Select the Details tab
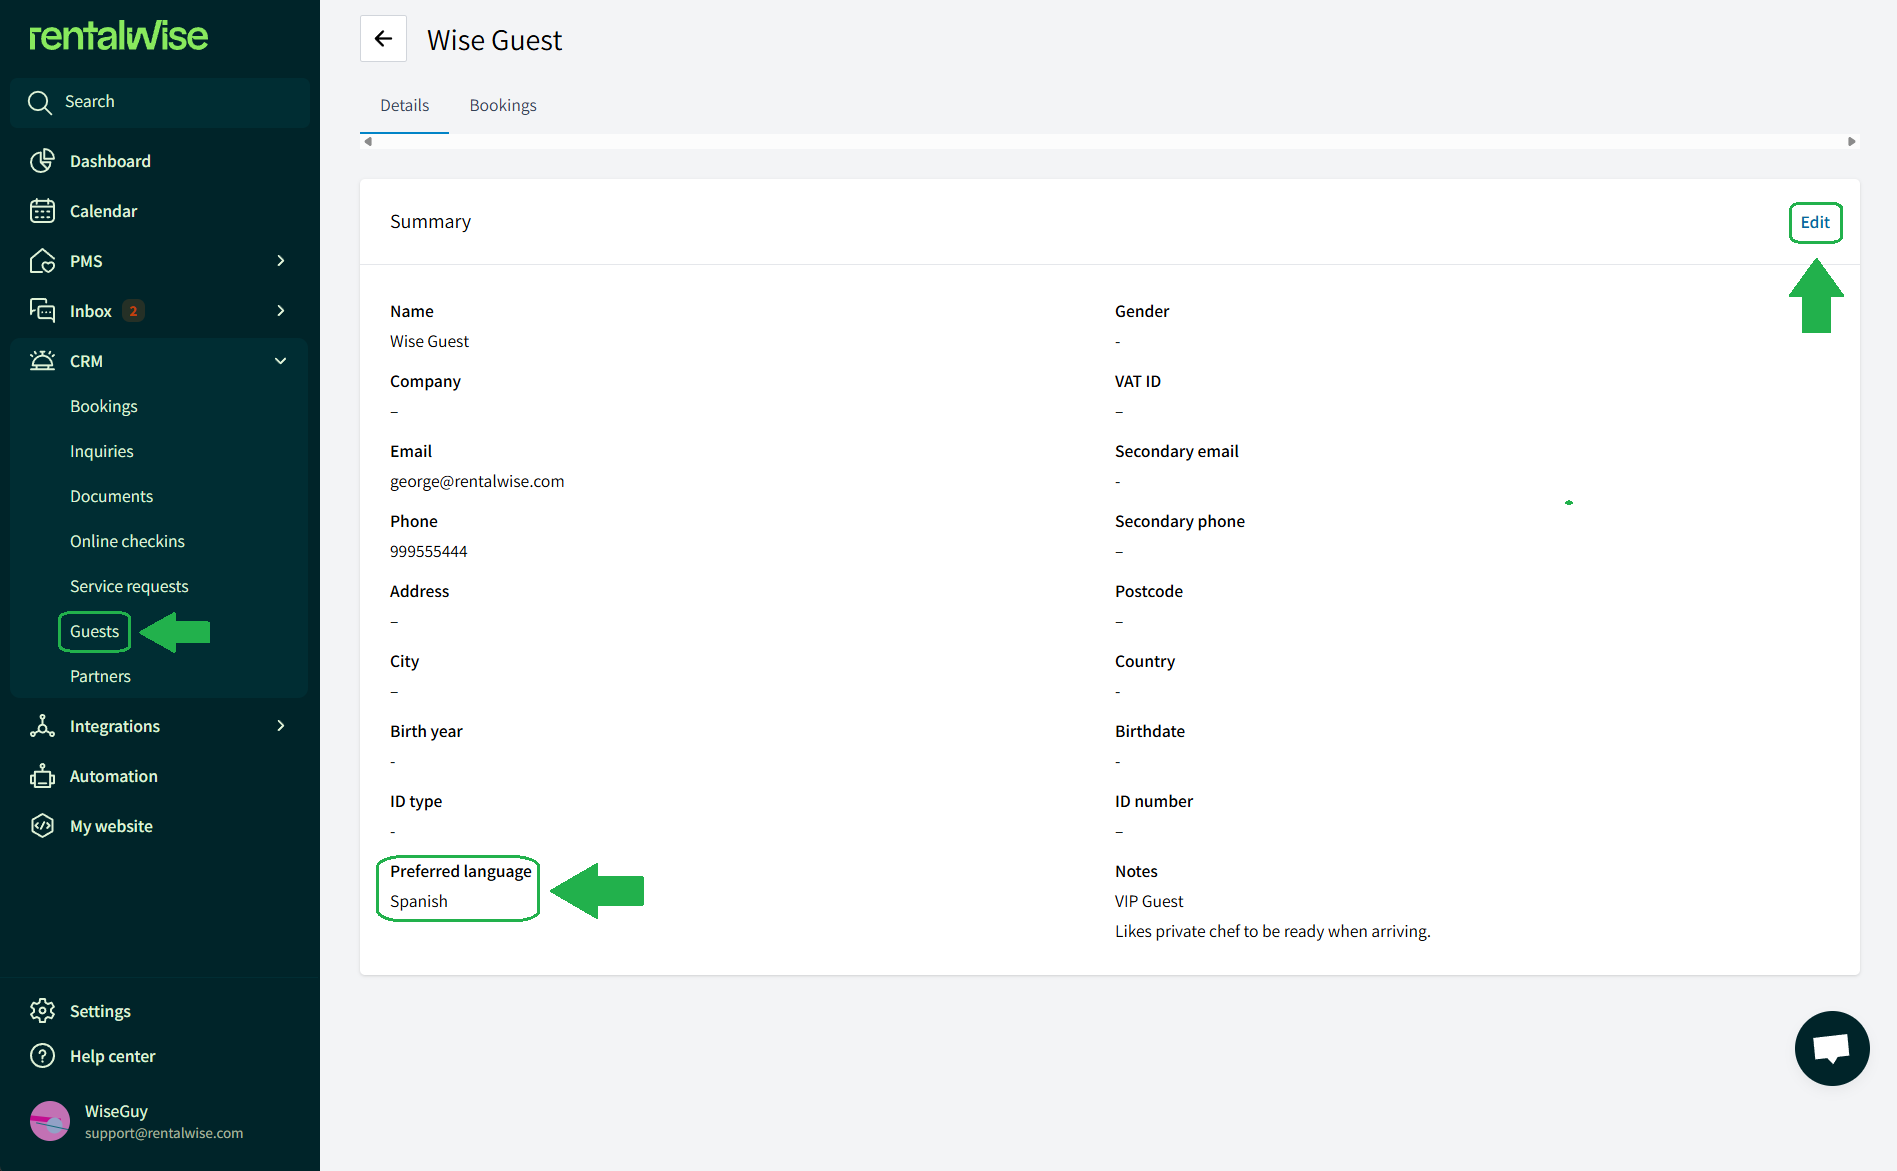Screen dimensions: 1897x1171 [404, 105]
